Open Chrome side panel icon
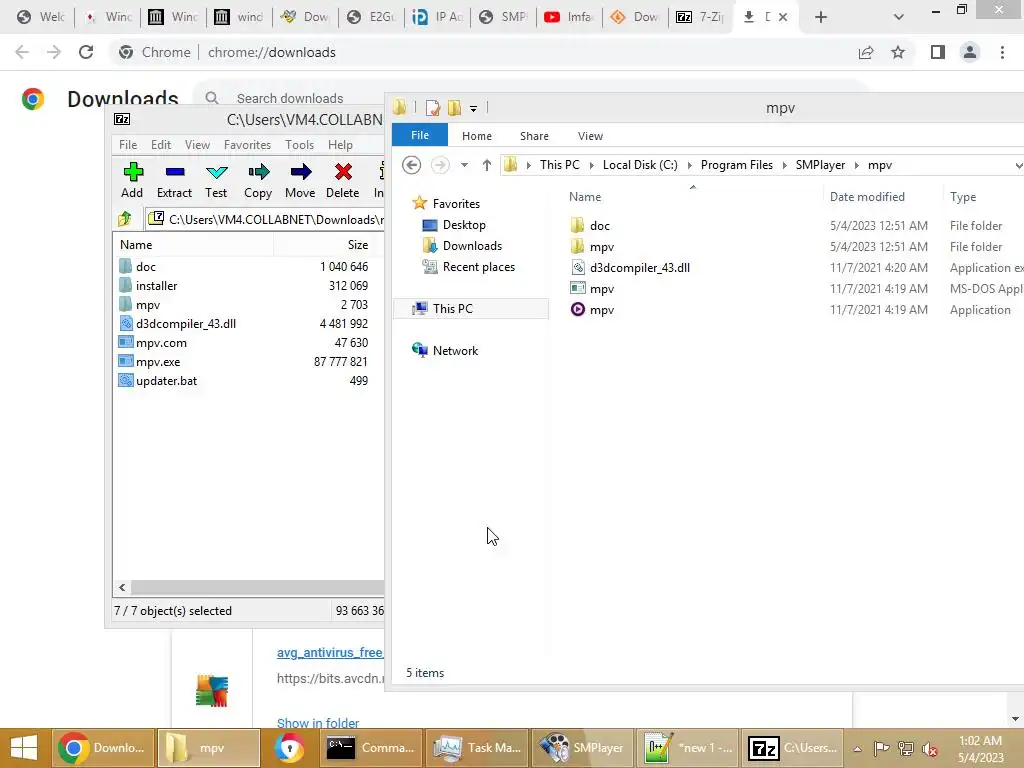Viewport: 1024px width, 768px height. coord(938,52)
